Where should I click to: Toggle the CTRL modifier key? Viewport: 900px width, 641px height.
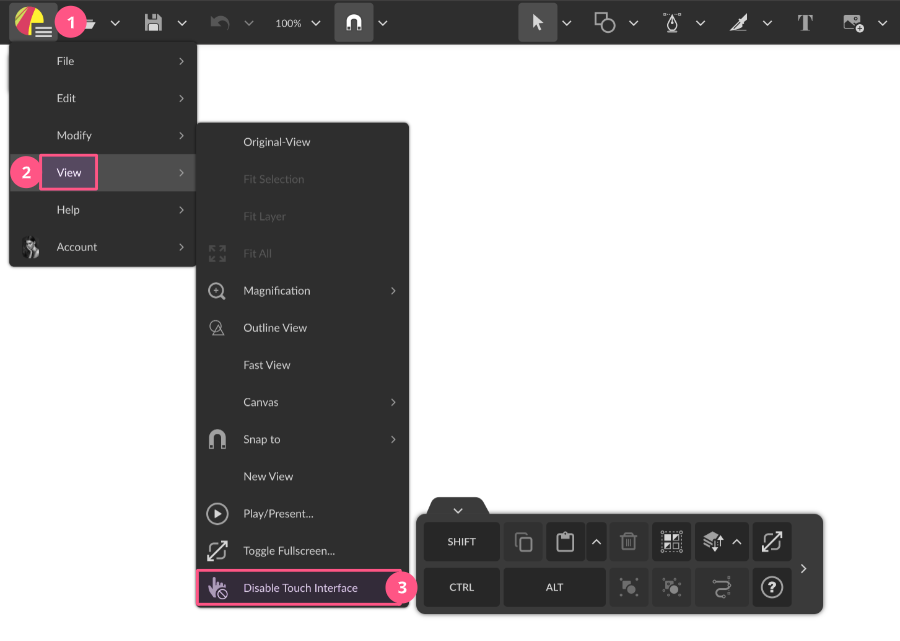tap(461, 588)
